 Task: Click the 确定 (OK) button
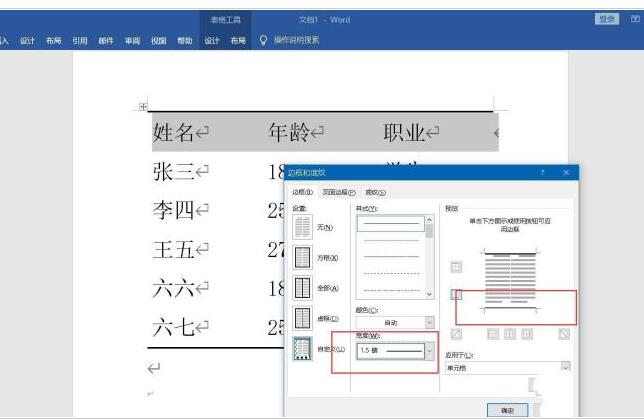(x=506, y=409)
